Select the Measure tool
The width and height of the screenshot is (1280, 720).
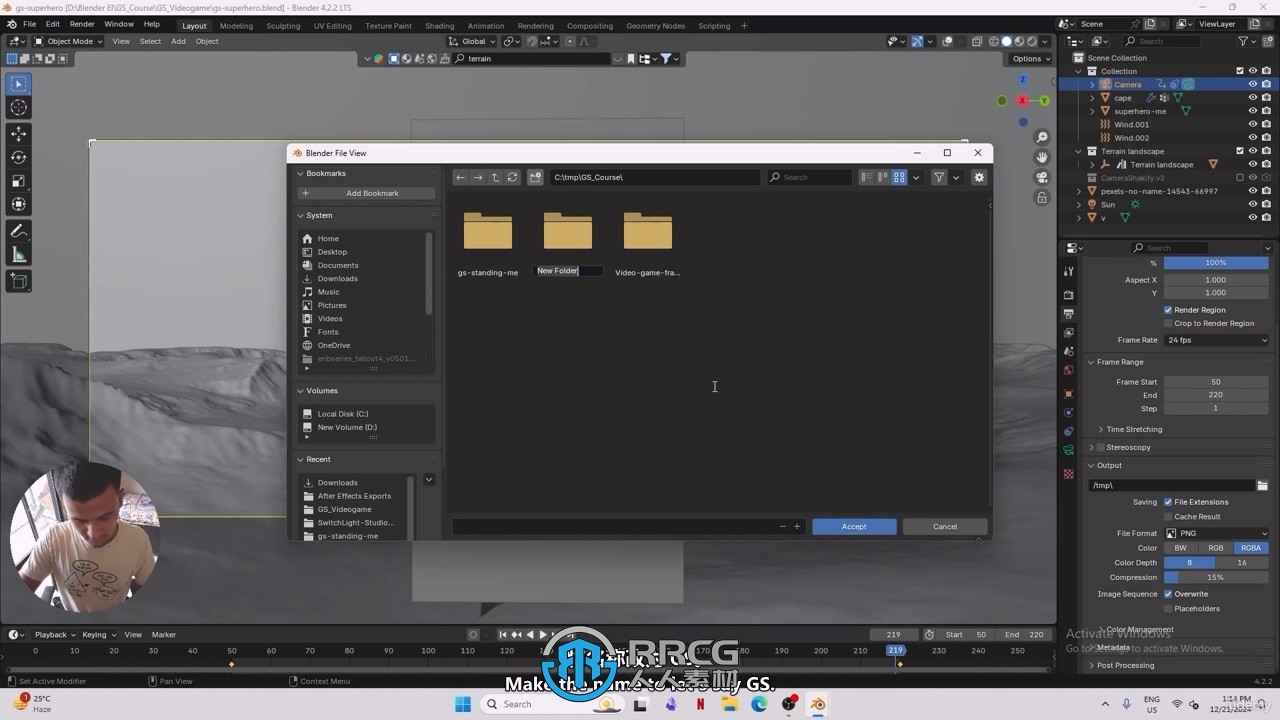19,255
